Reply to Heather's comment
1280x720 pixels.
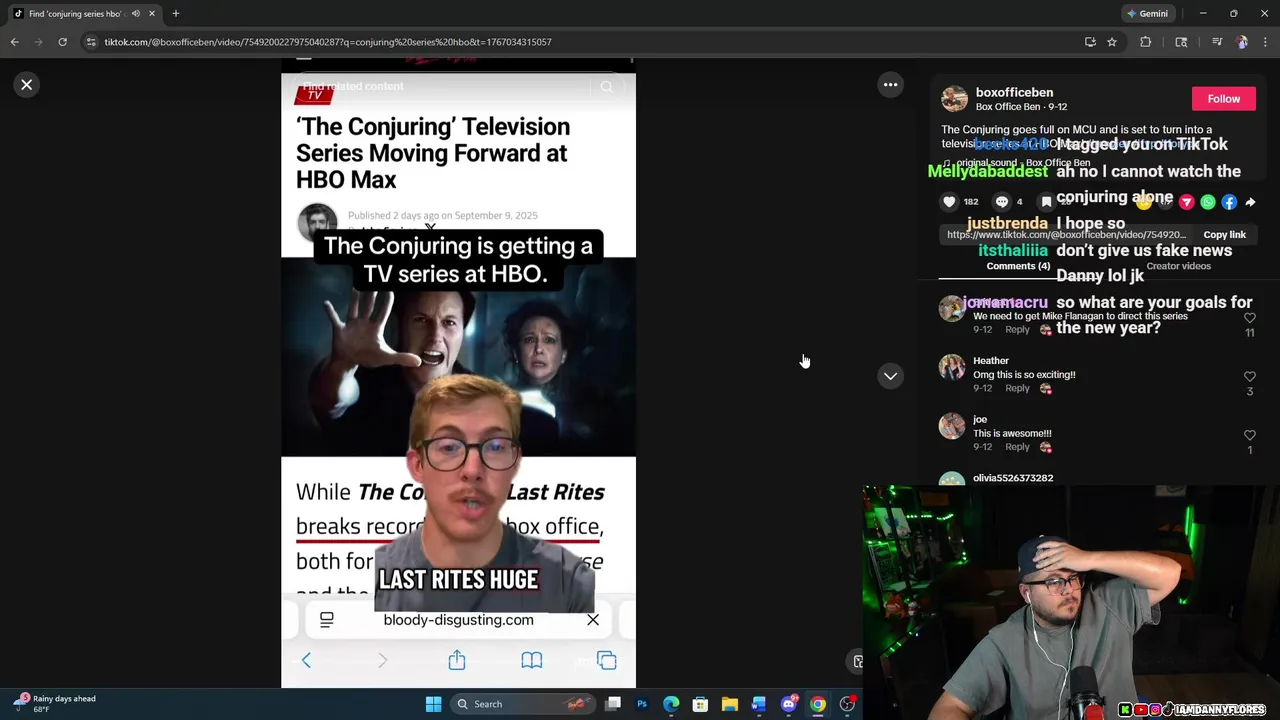coord(1017,388)
